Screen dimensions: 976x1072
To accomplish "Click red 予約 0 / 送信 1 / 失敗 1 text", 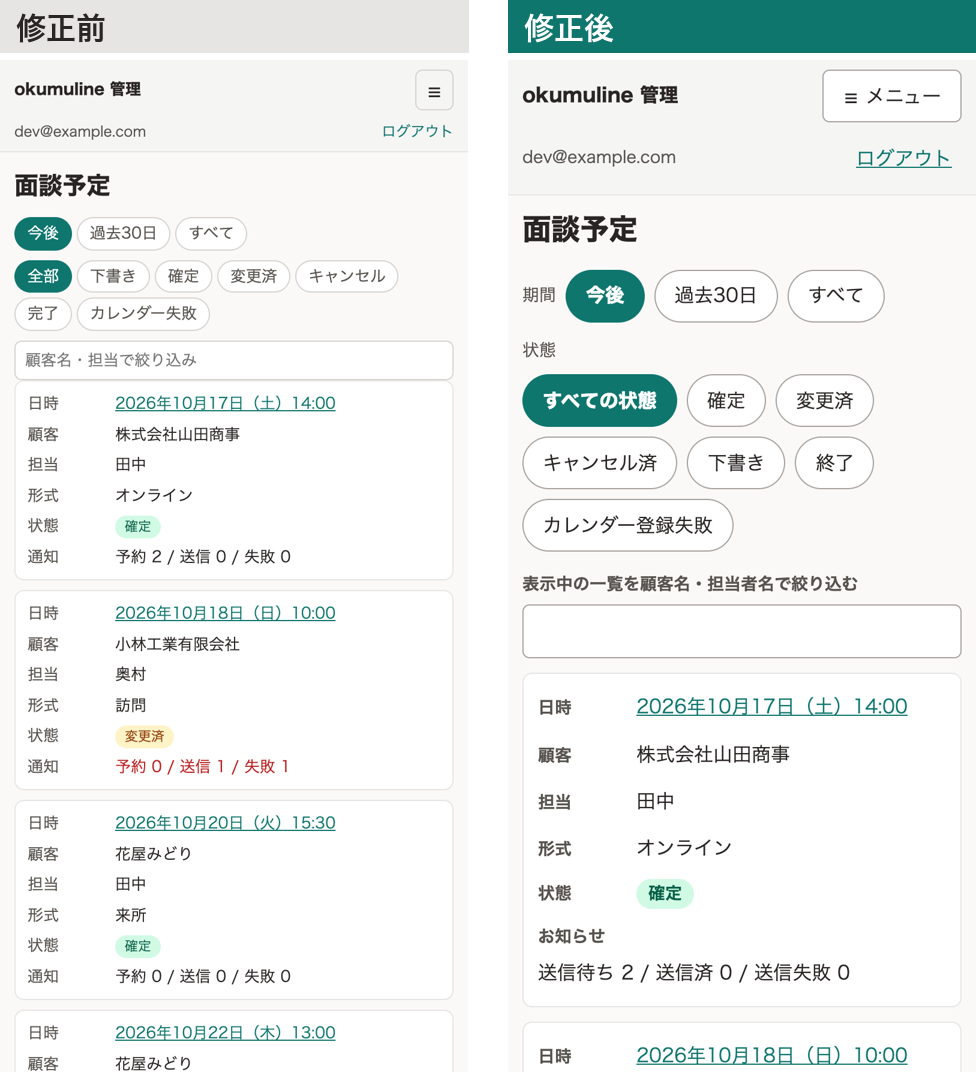I will pos(202,766).
